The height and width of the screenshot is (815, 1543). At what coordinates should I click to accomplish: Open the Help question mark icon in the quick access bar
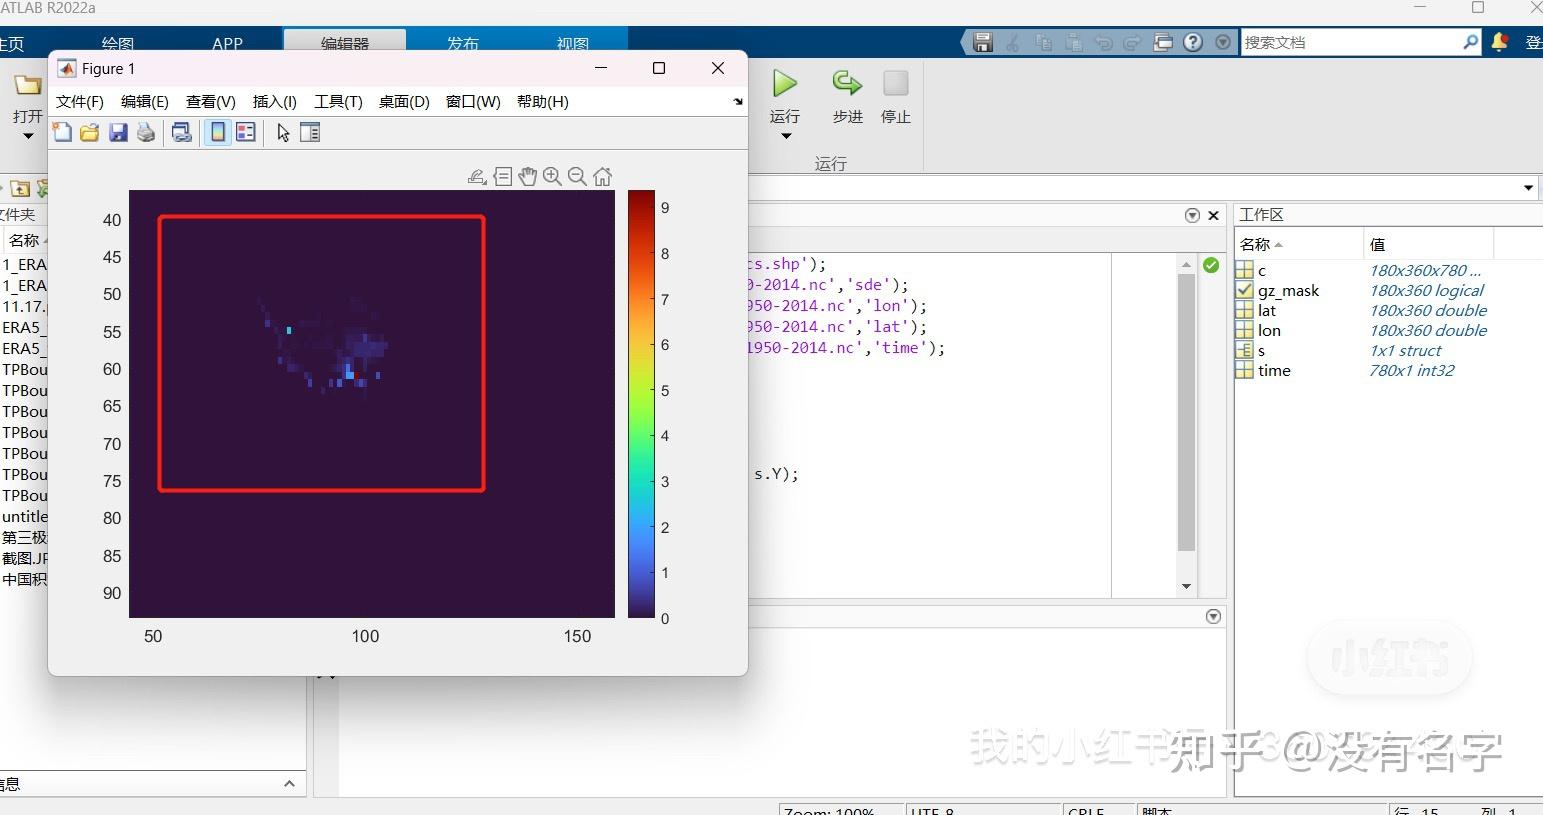(x=1192, y=42)
